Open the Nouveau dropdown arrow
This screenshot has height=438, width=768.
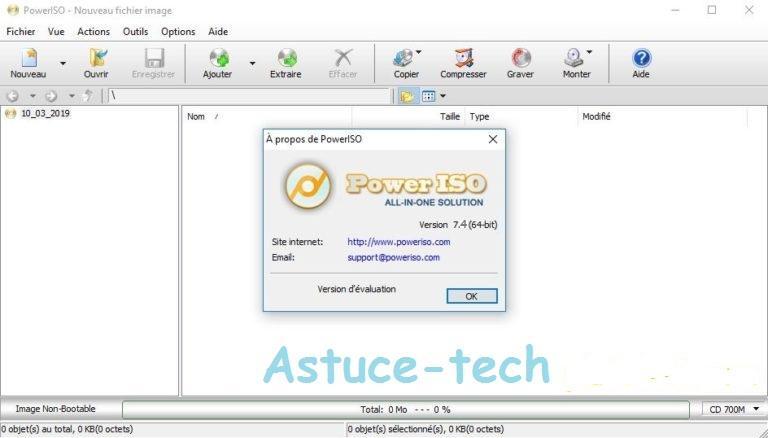tap(63, 64)
